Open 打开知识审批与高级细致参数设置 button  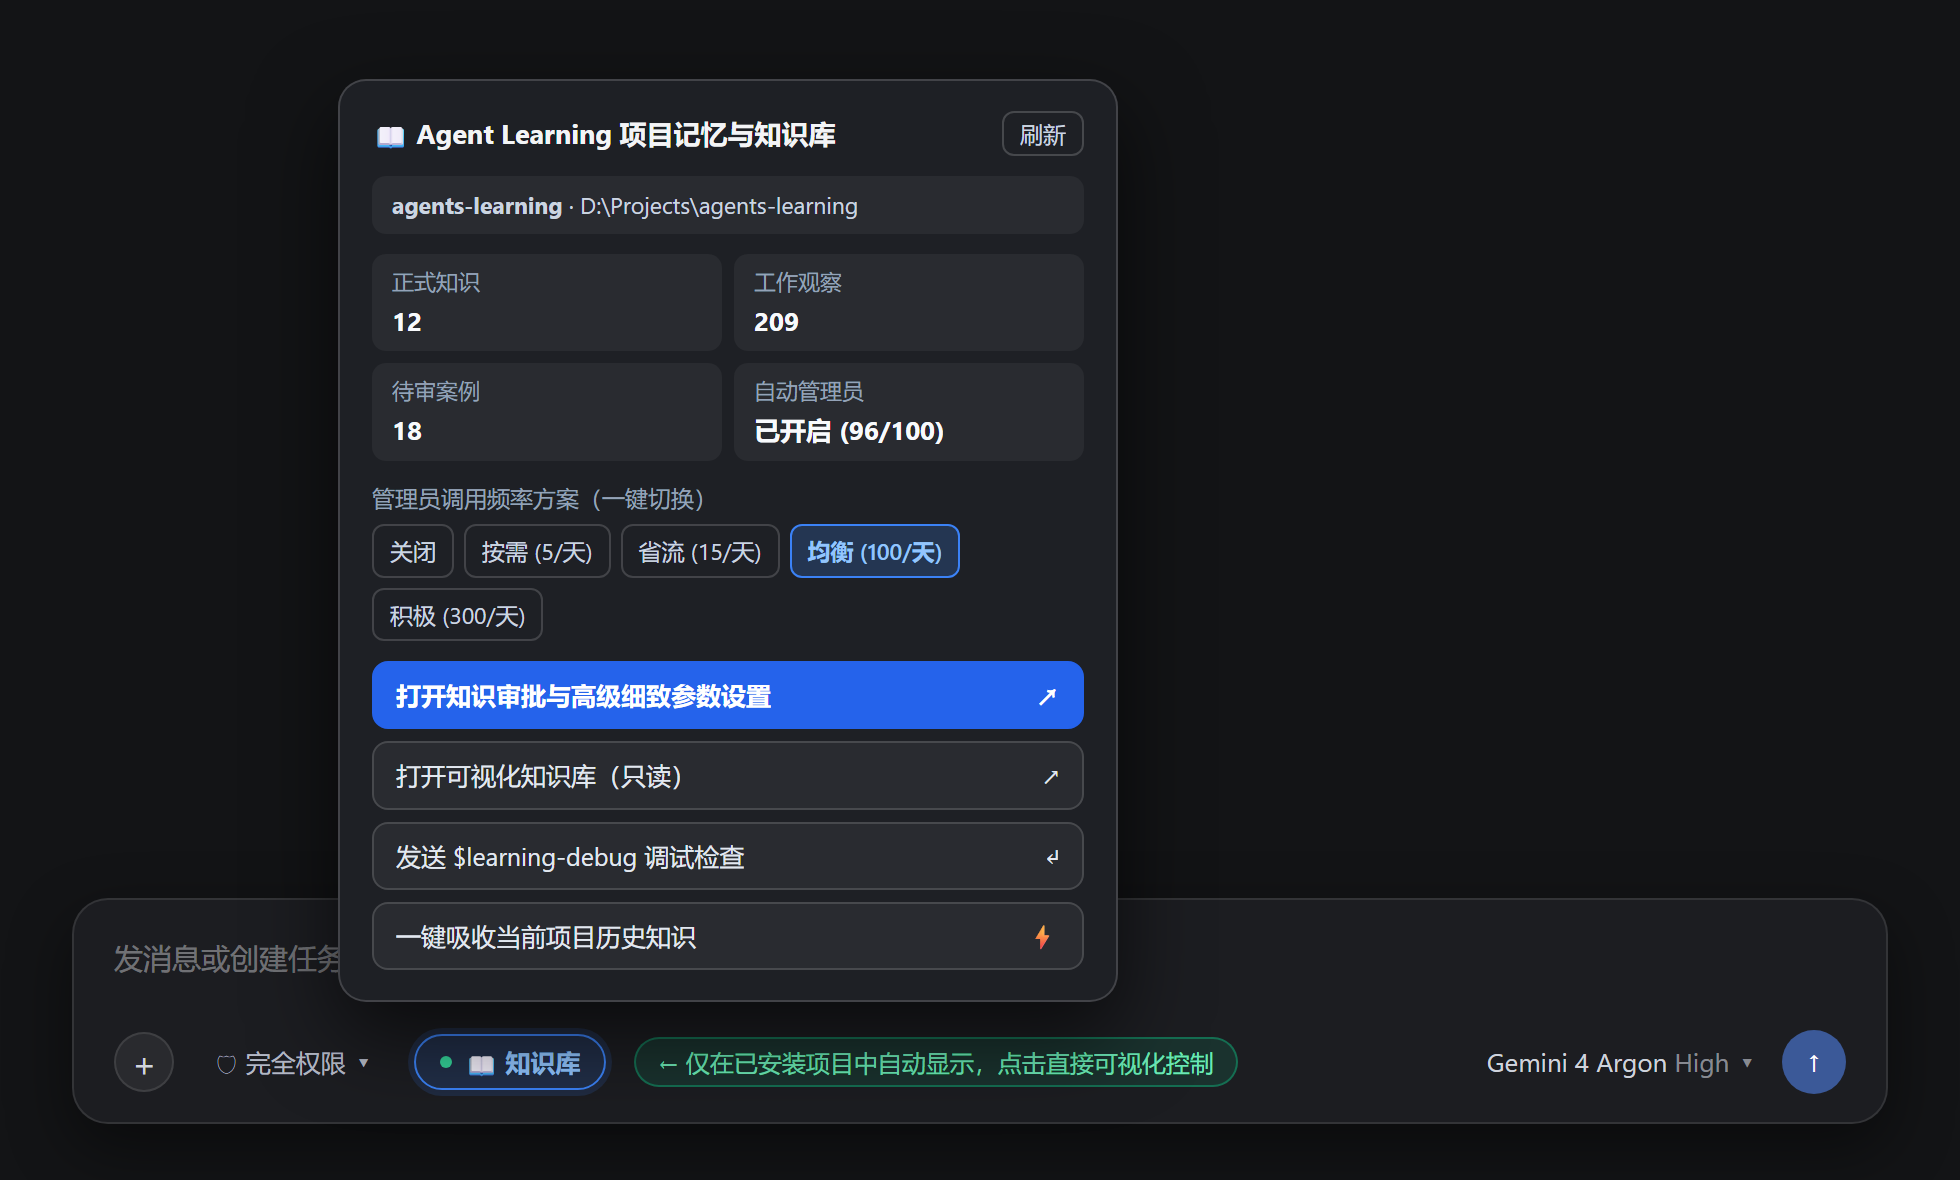tap(727, 695)
